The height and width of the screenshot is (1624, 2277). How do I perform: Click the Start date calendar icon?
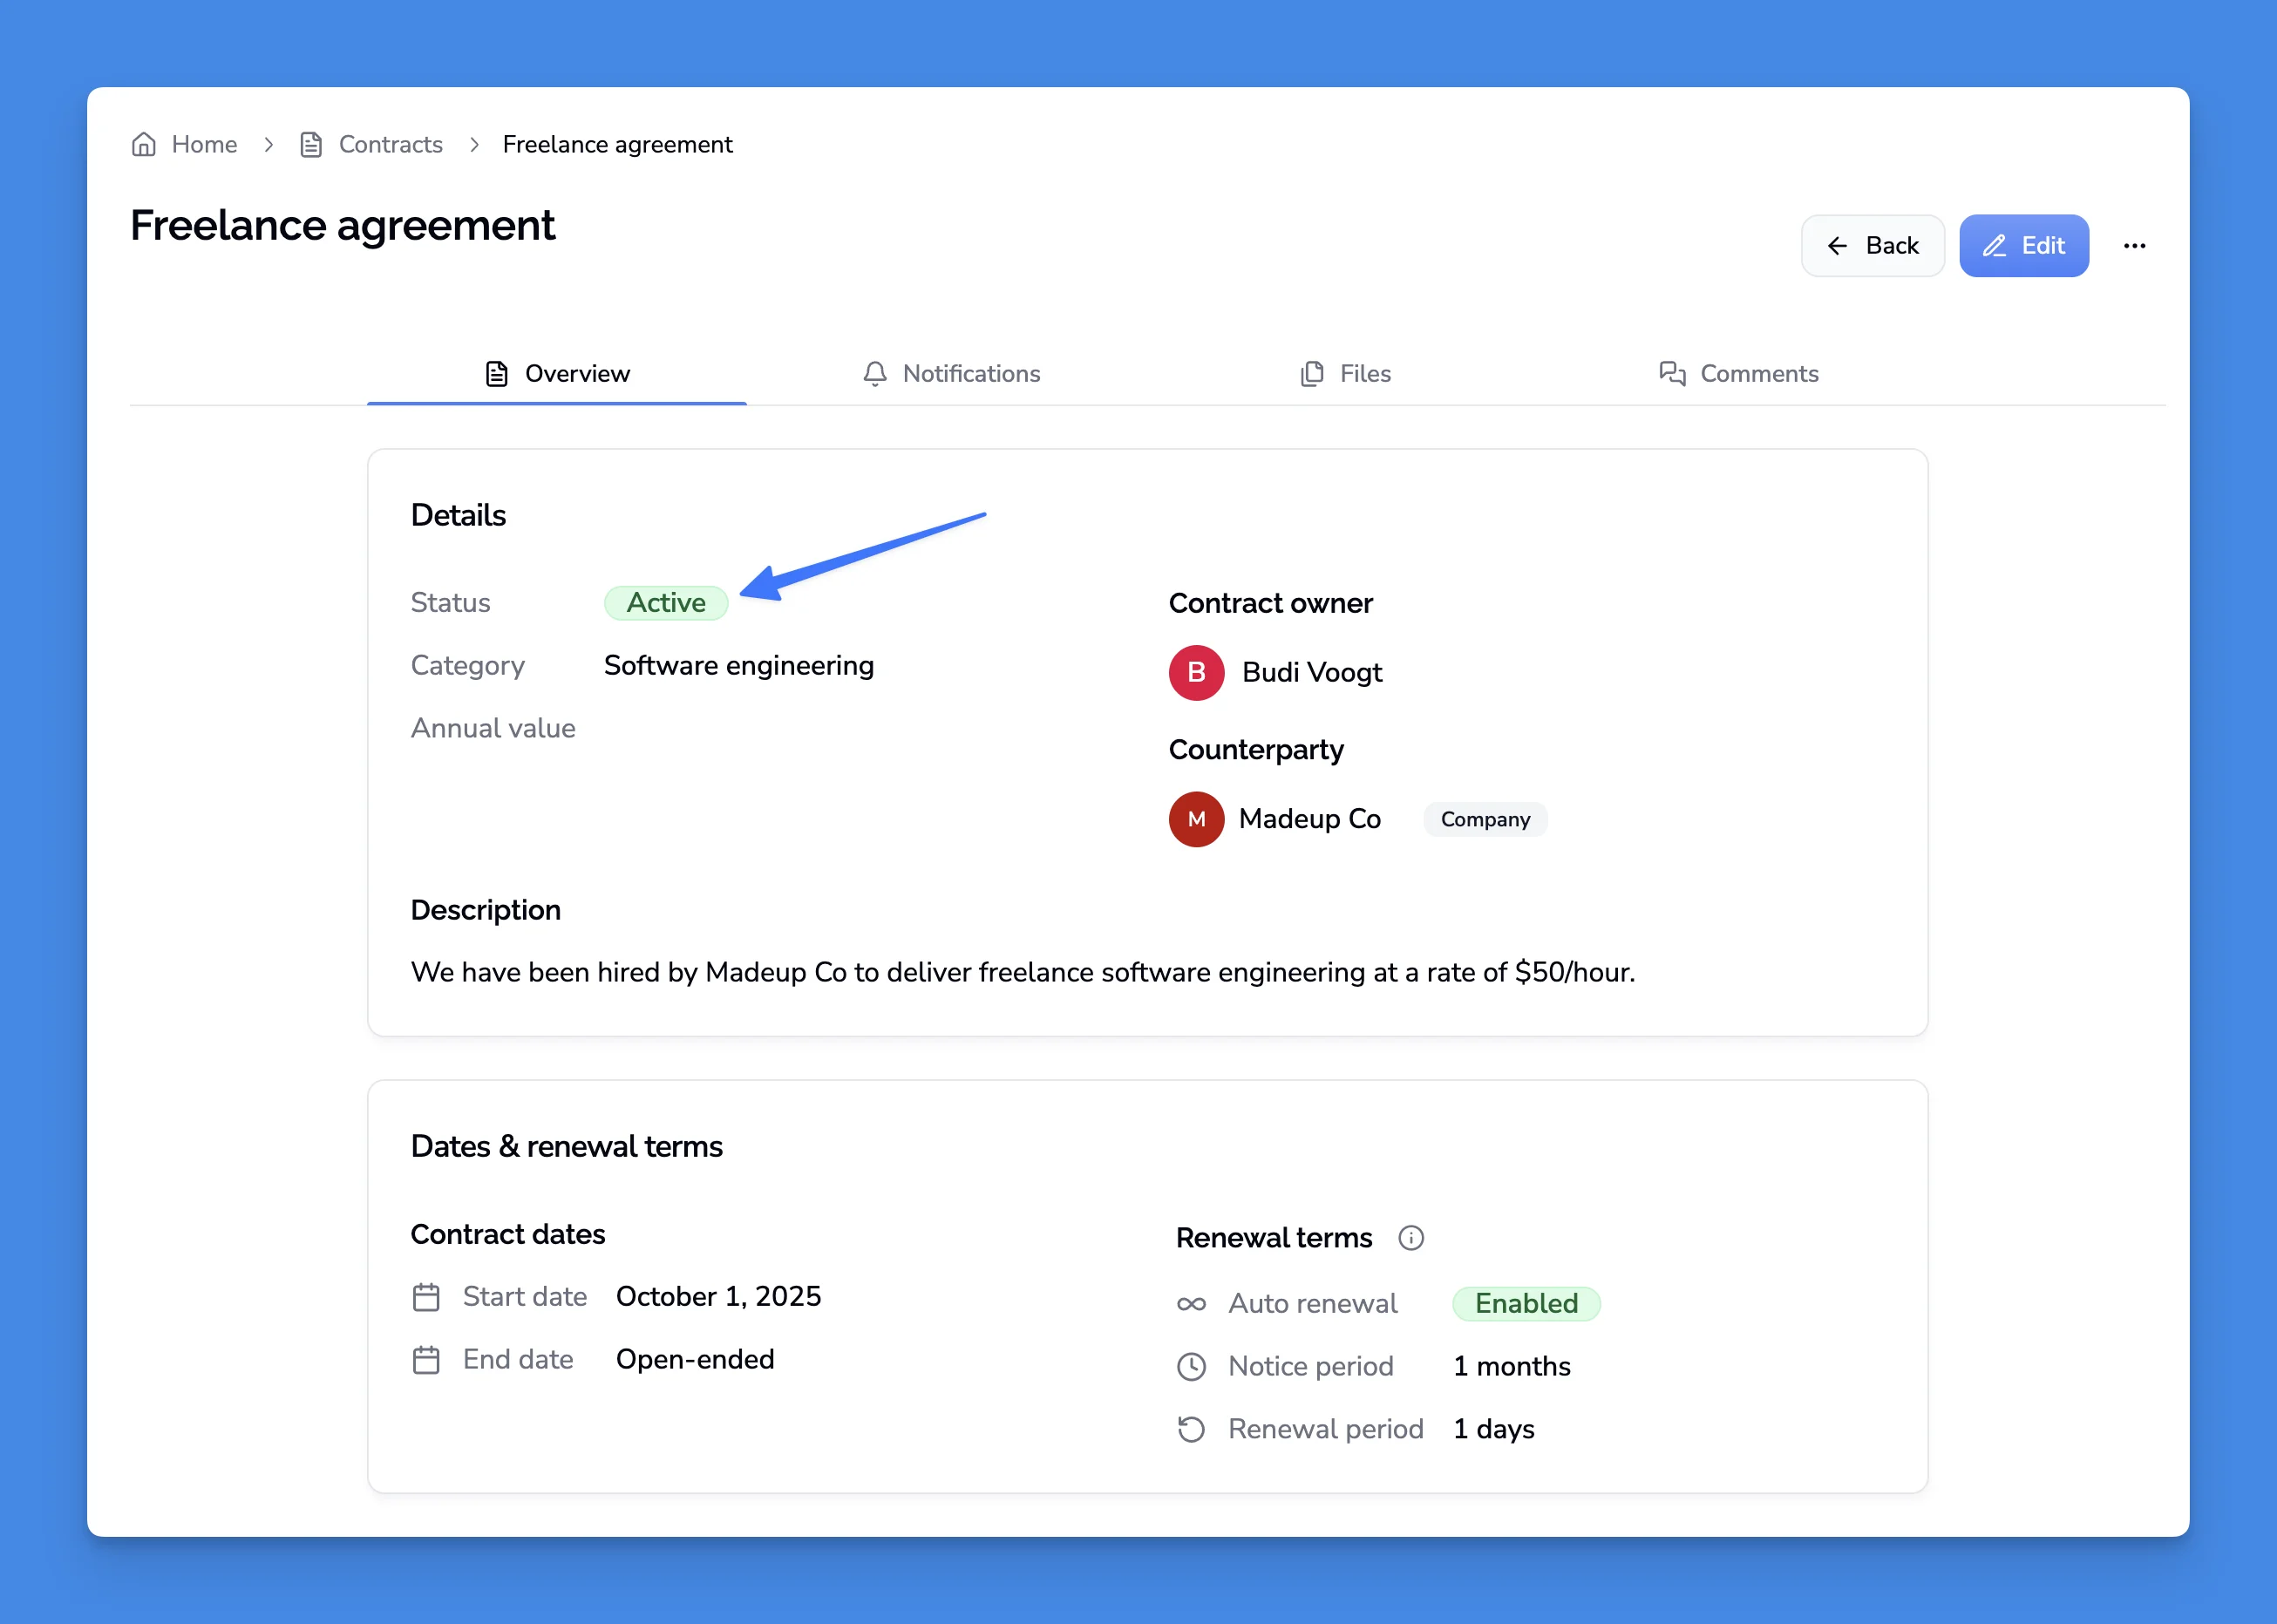(x=426, y=1297)
